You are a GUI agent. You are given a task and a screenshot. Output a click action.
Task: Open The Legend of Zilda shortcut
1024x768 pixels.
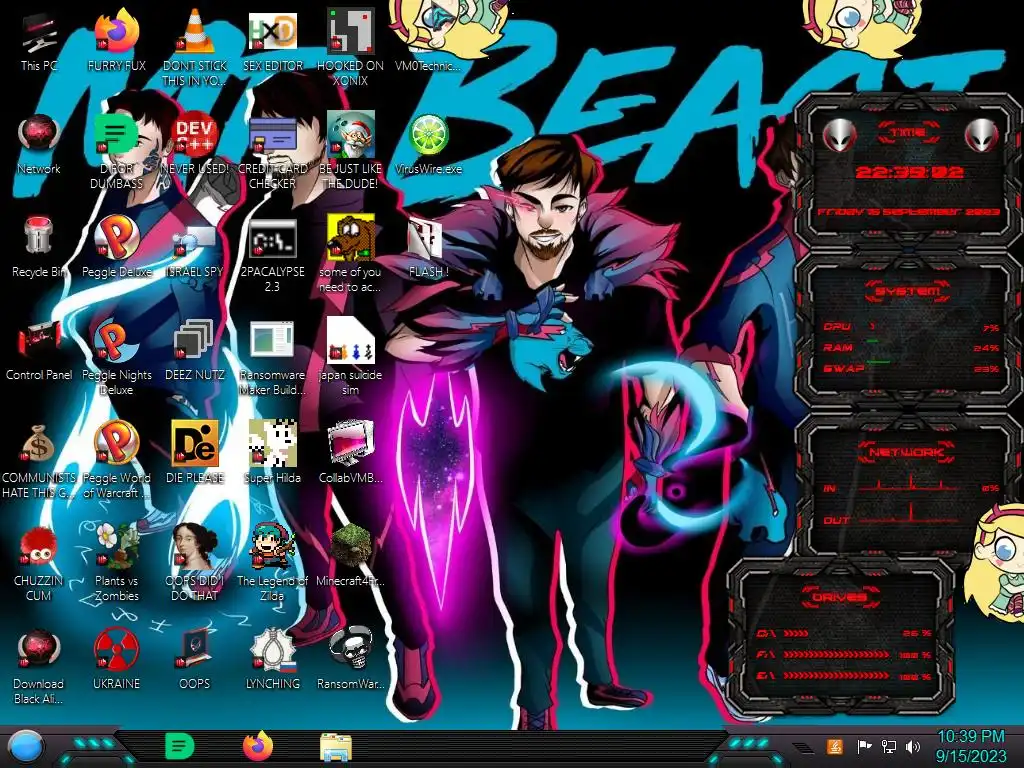273,562
